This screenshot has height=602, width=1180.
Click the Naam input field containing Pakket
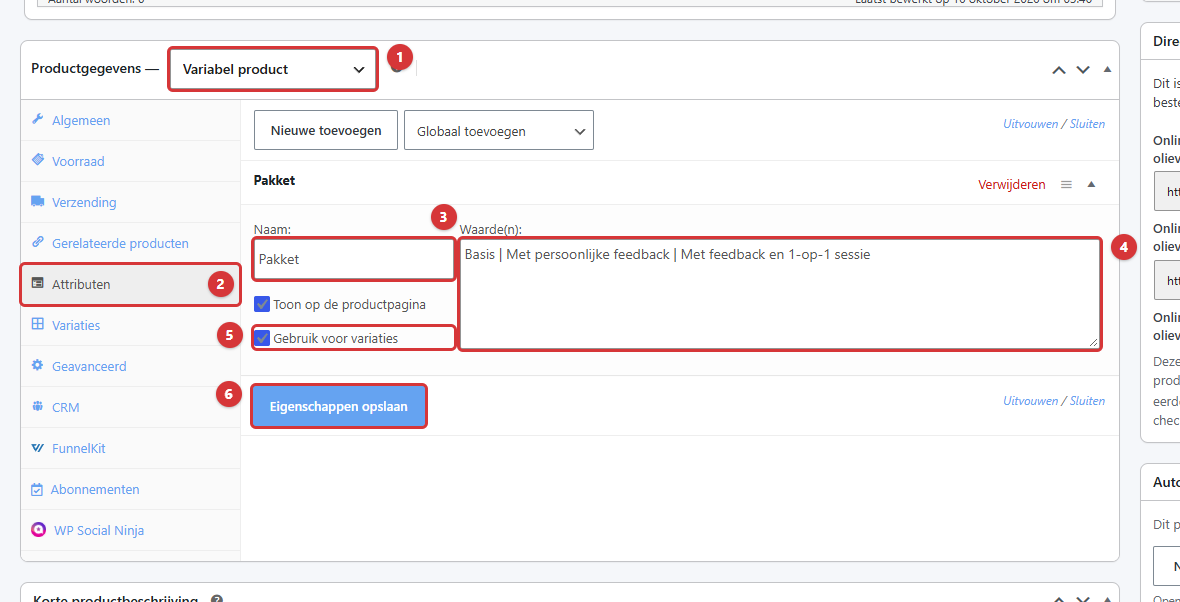[354, 259]
